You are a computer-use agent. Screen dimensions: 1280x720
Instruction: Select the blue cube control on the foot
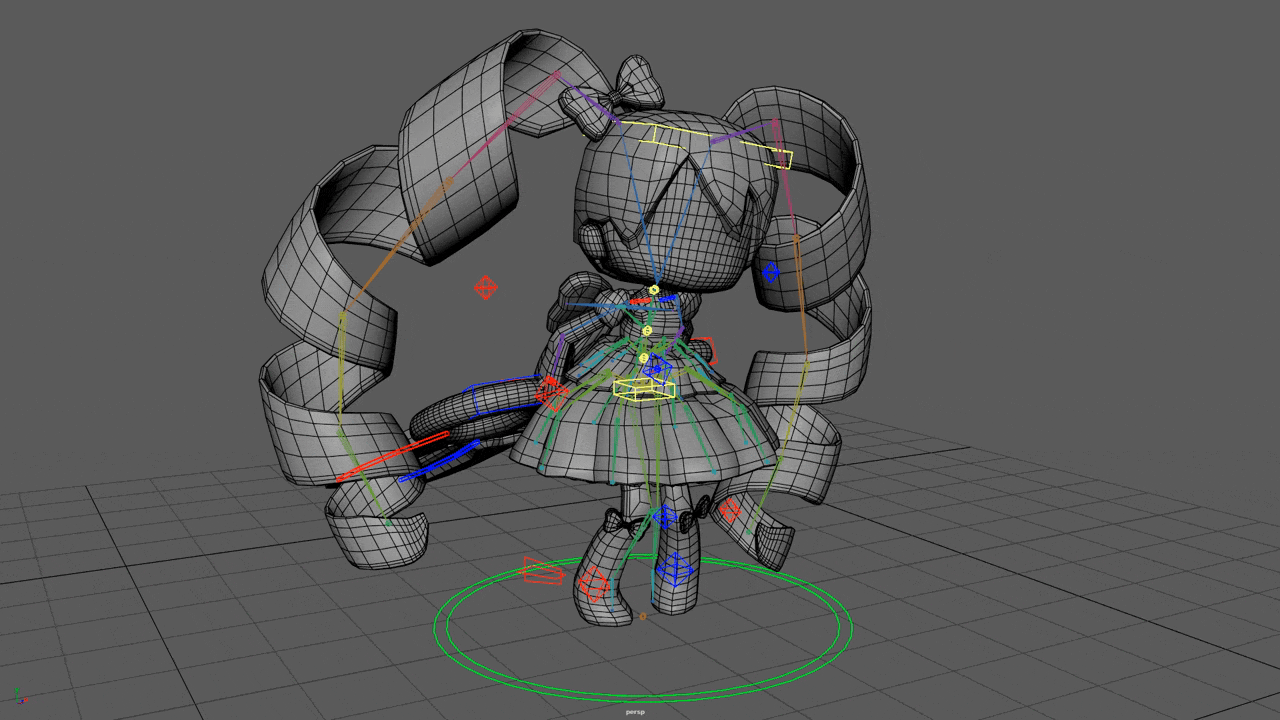click(675, 570)
